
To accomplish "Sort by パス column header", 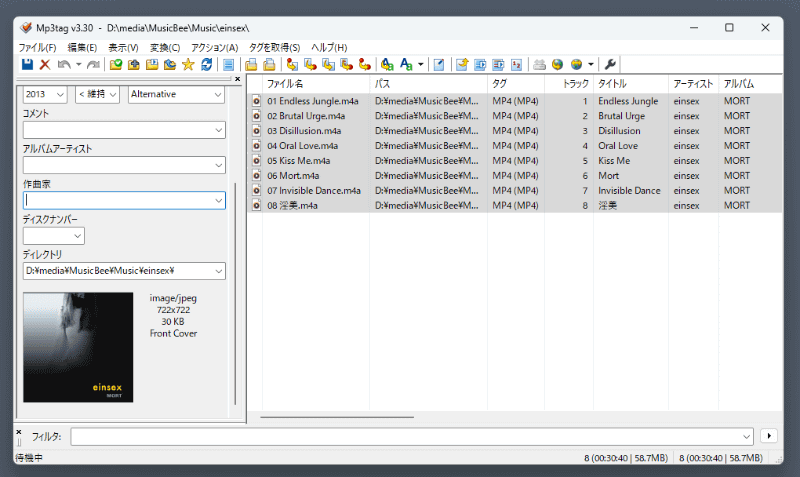I will tap(429, 84).
